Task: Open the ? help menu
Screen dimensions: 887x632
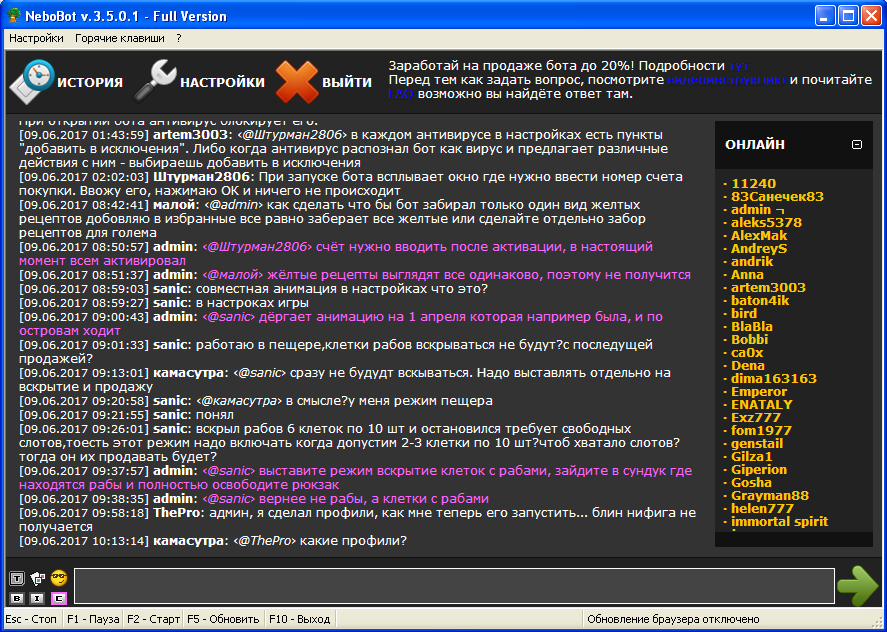Action: (x=179, y=38)
